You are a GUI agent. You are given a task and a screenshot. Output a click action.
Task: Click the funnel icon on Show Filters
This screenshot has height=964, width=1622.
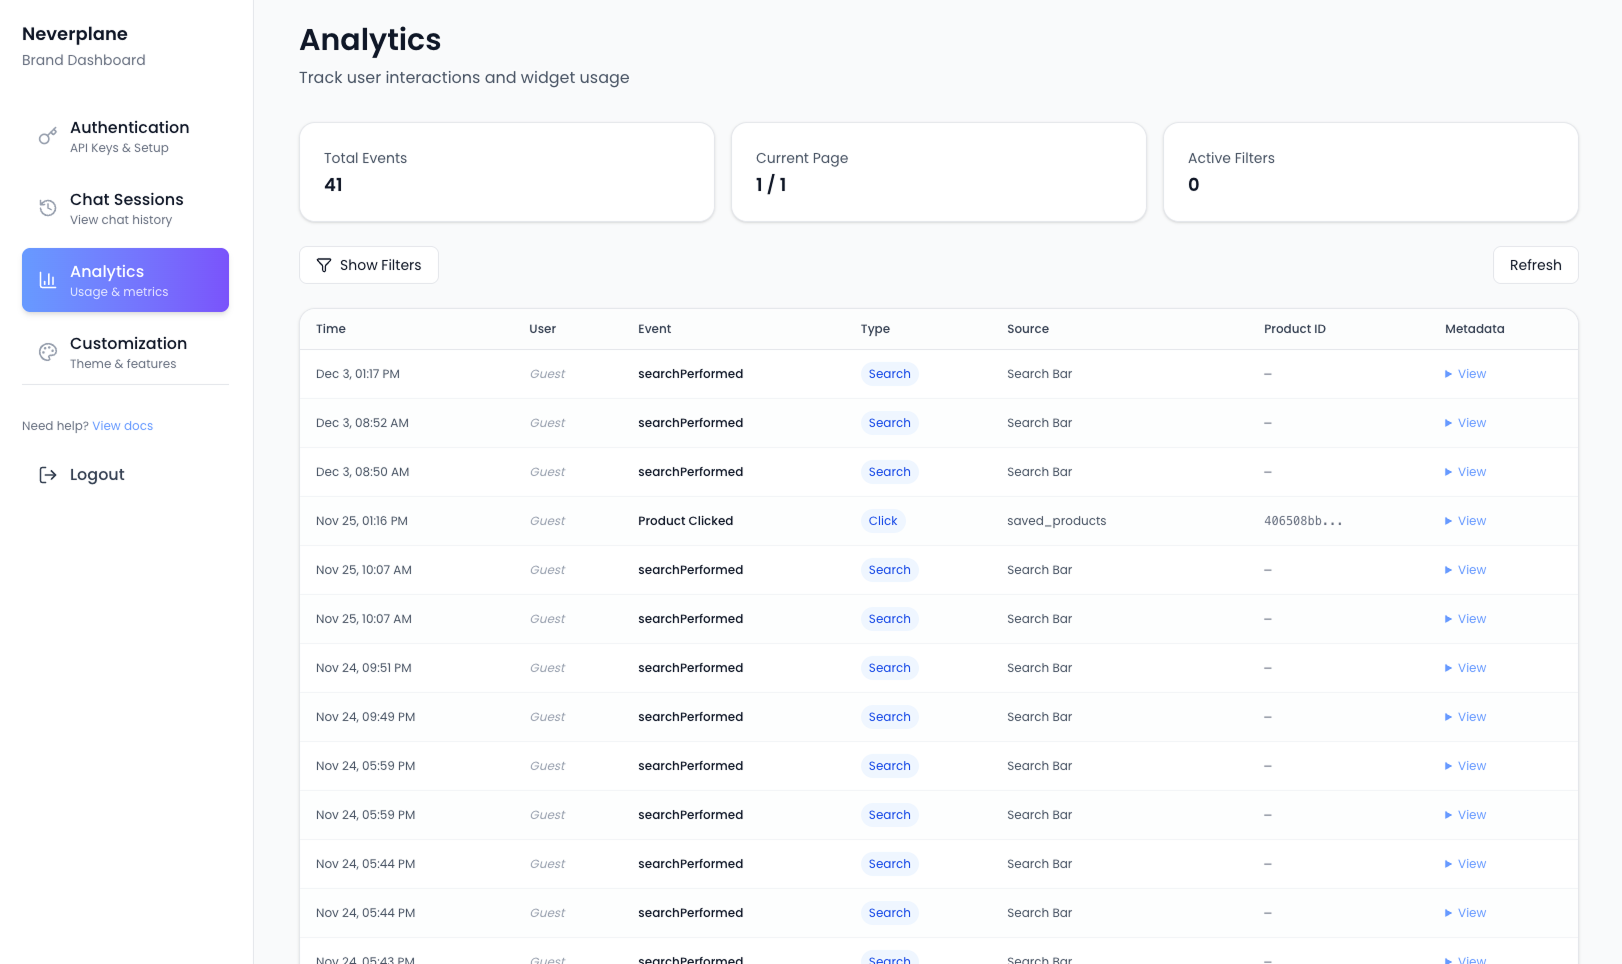(323, 265)
